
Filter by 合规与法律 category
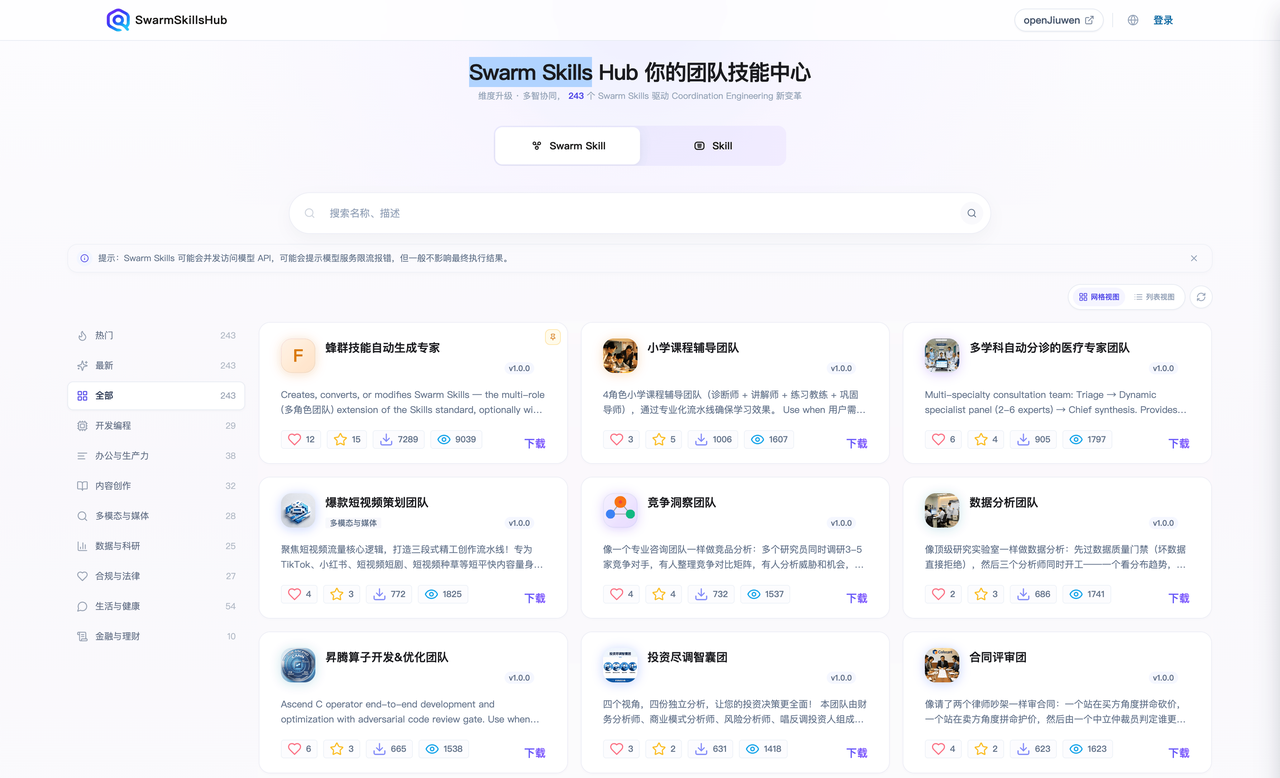click(x=156, y=576)
